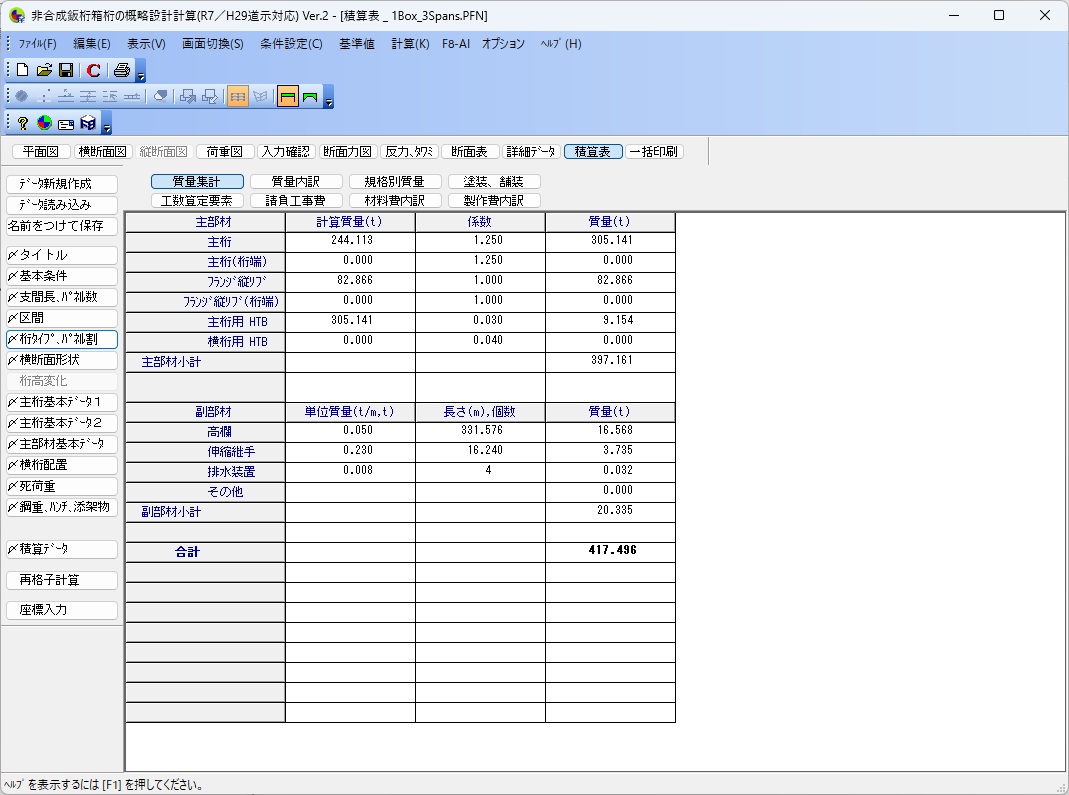Open the 条件設定(C) menu
Screen dimensions: 1069x795
291,44
